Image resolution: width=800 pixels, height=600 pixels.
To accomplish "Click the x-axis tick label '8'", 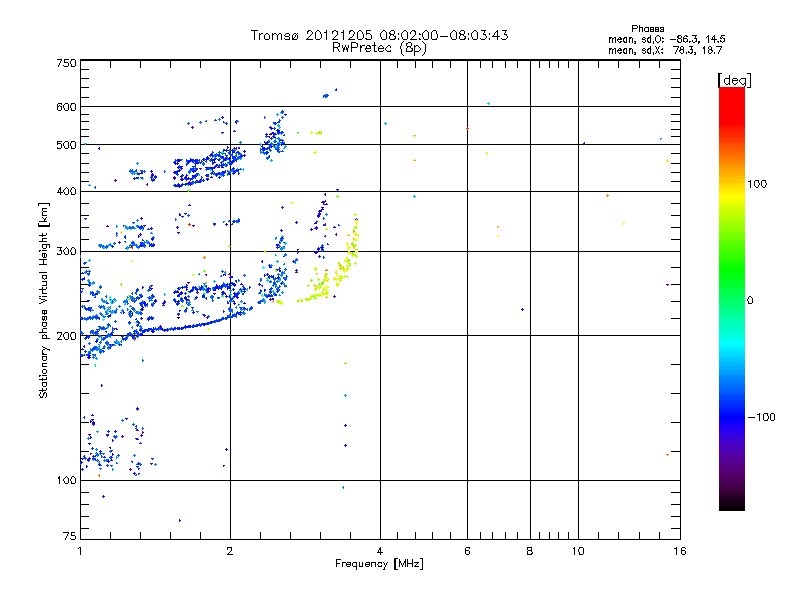I will click(x=530, y=551).
